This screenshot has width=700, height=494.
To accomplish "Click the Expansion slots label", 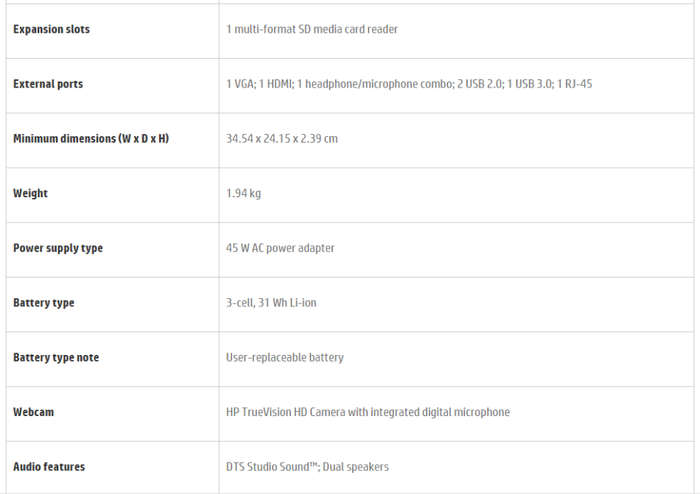I will (51, 29).
